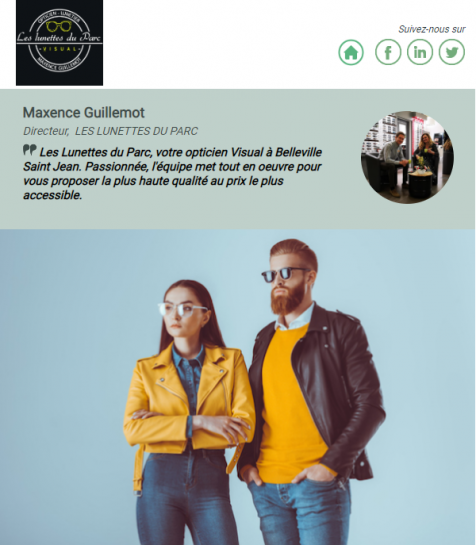
Task: Click the green glasses emblem in the logo
Action: pos(59,26)
